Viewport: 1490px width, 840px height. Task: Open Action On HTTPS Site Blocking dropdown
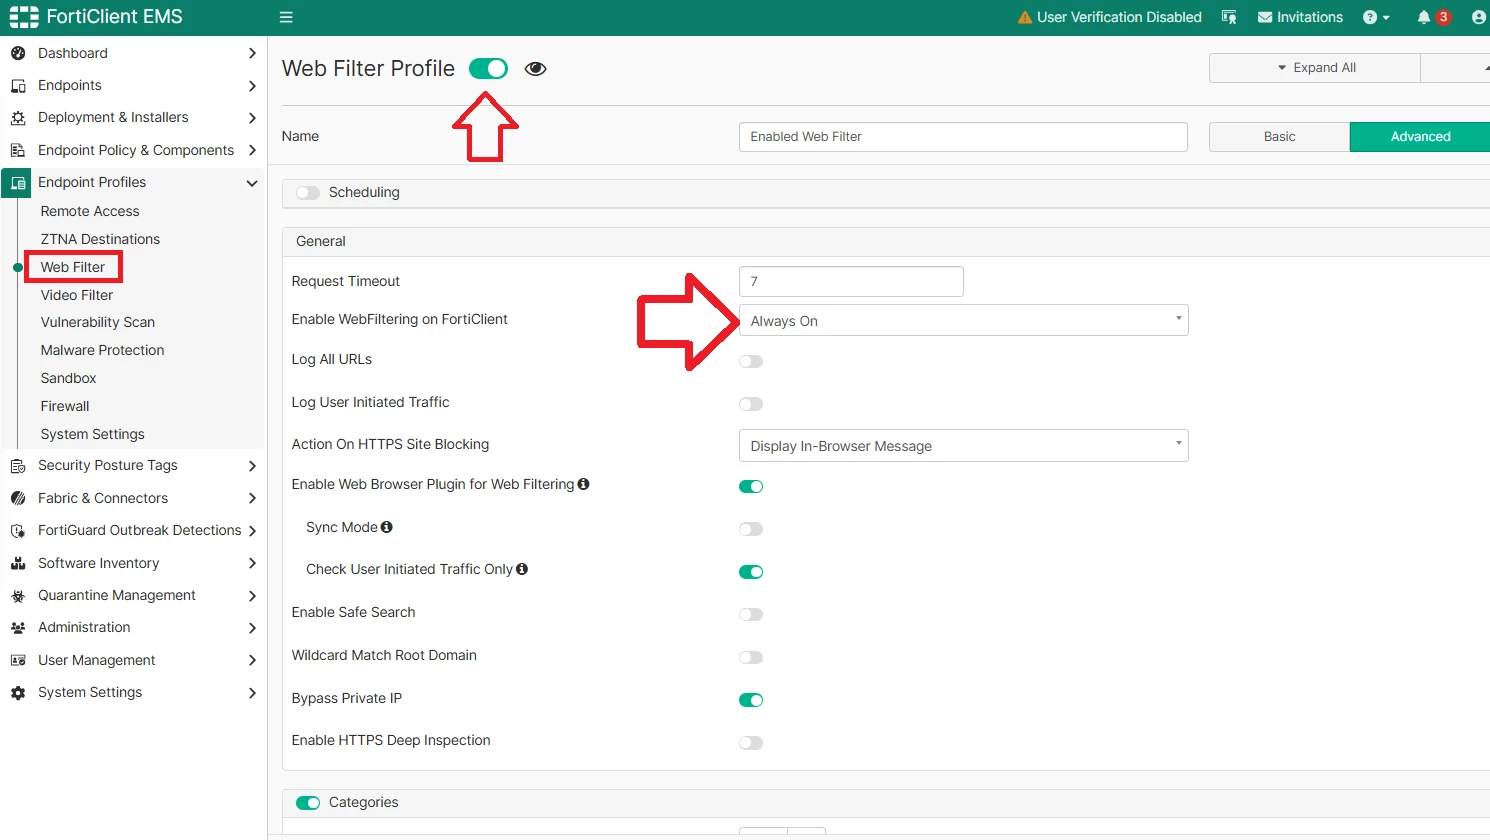pyautogui.click(x=964, y=445)
